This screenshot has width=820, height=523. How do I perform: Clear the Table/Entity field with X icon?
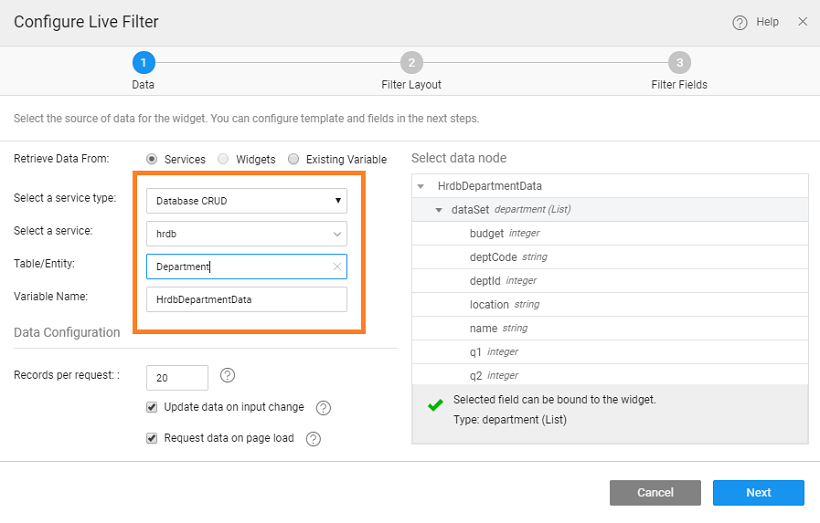tap(337, 267)
